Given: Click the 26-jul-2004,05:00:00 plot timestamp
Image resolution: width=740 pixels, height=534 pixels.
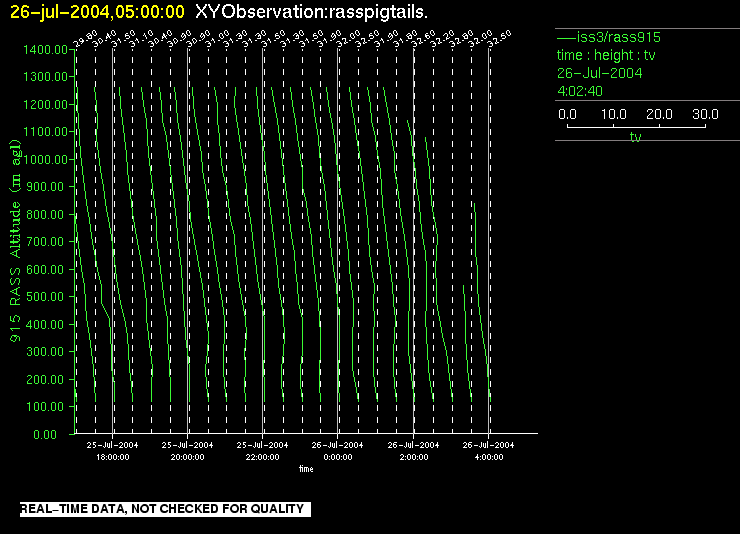Looking at the screenshot, I should (x=97, y=12).
